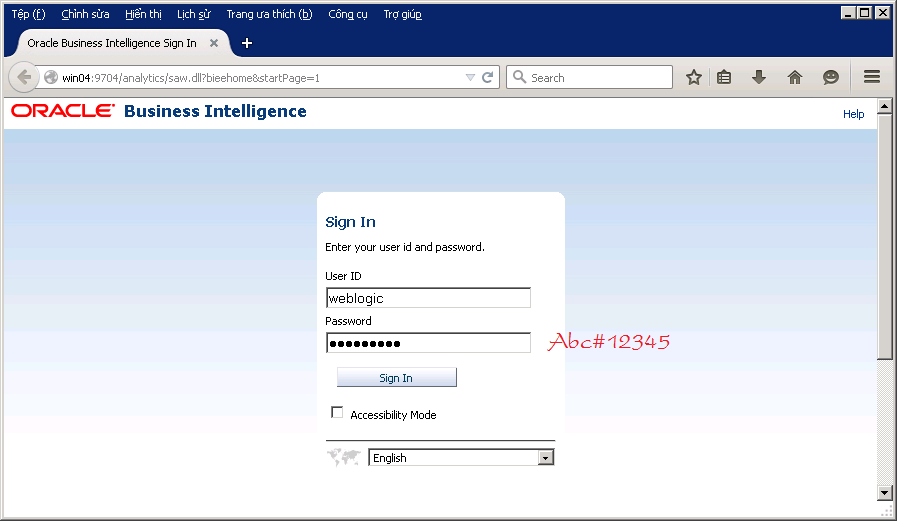Click the magnifier icon in search box
Viewport: 897px width, 521px height.
click(x=519, y=77)
